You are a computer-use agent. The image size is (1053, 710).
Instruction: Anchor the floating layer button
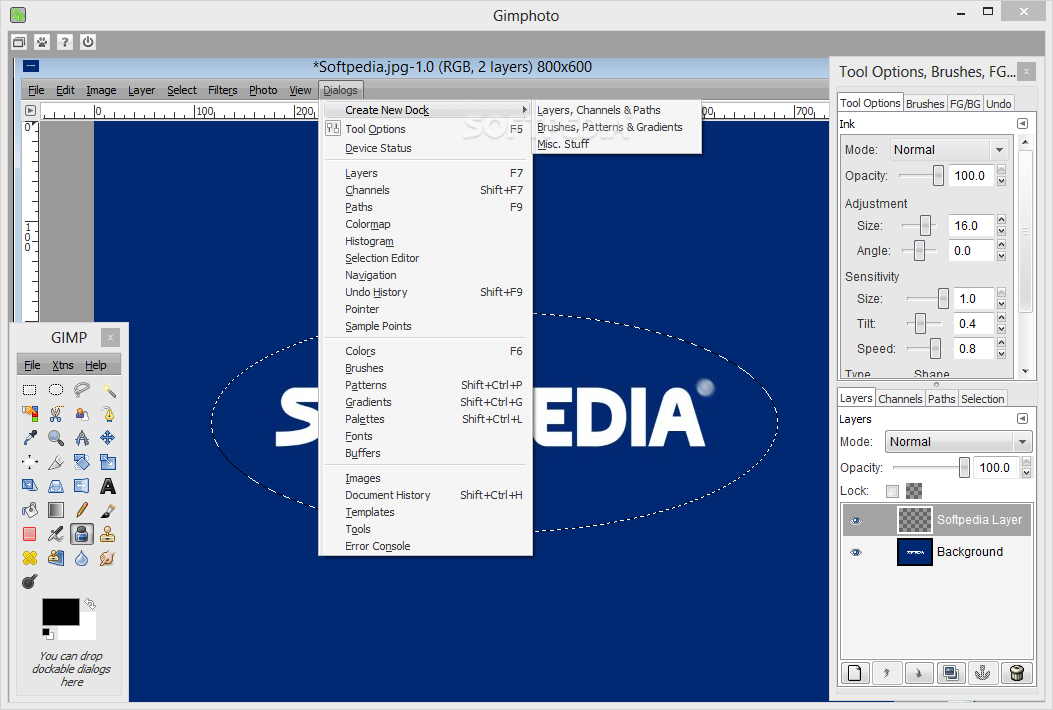(982, 672)
